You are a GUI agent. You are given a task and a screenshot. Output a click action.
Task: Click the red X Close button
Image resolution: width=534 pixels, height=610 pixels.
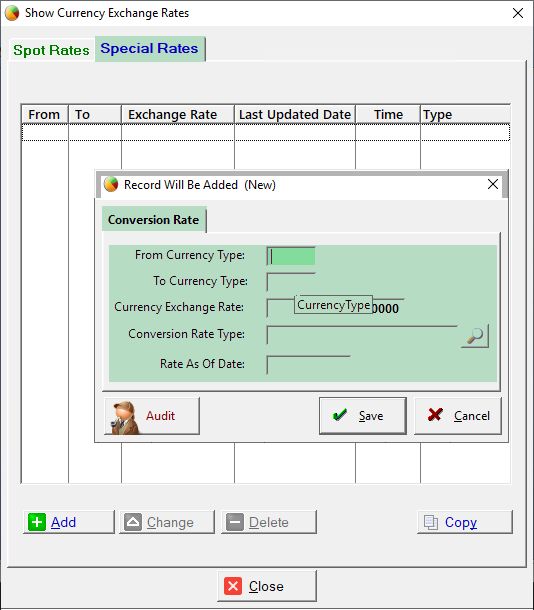(x=267, y=586)
